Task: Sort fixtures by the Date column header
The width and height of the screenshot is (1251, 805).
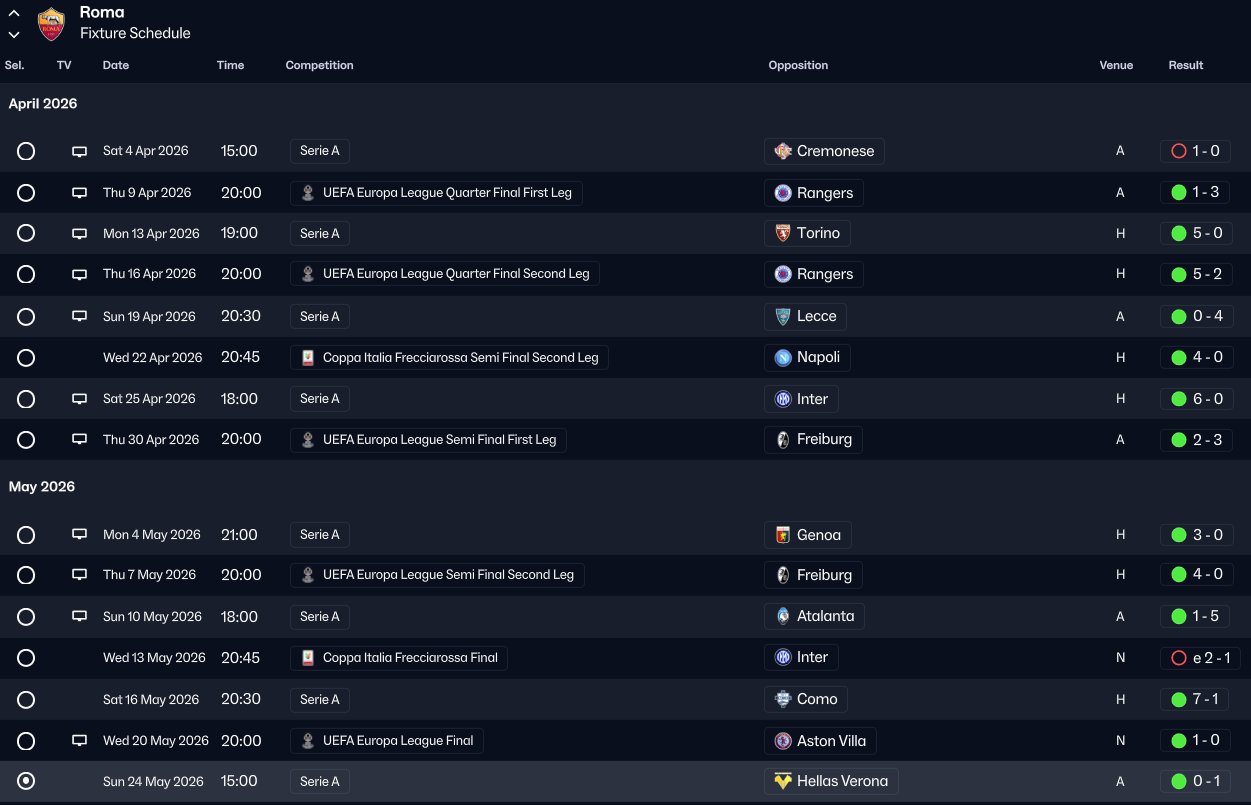Action: coord(116,65)
